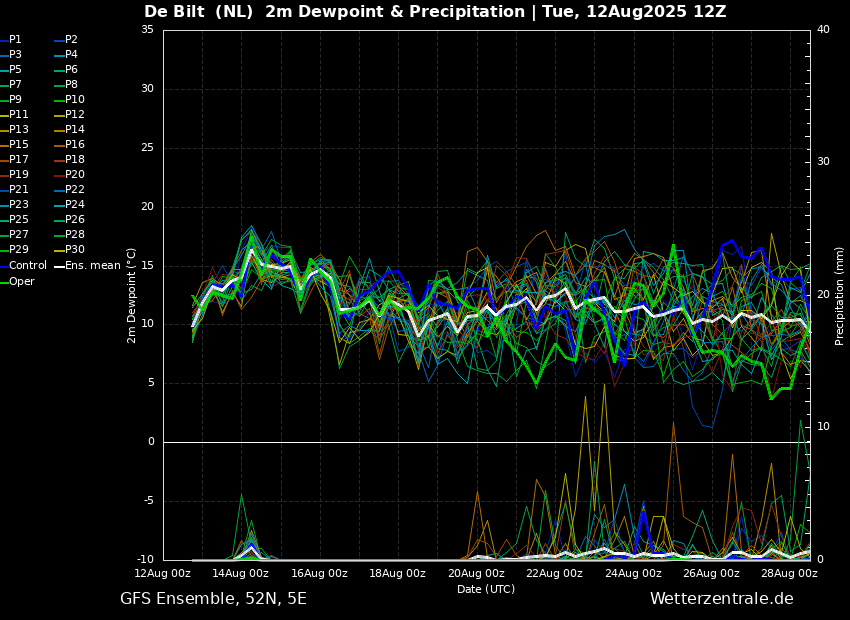Click the P29 legend line swatch
850x620 pixels.
(x=4, y=250)
